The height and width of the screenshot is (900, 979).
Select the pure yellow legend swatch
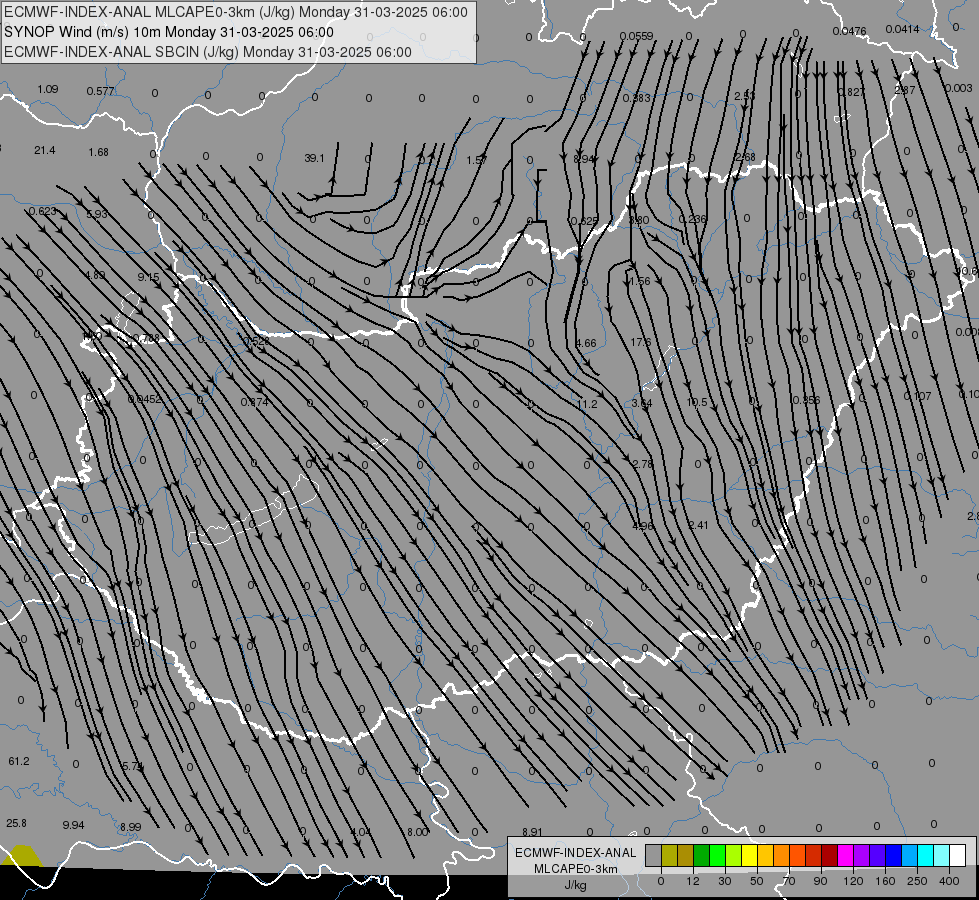click(749, 855)
